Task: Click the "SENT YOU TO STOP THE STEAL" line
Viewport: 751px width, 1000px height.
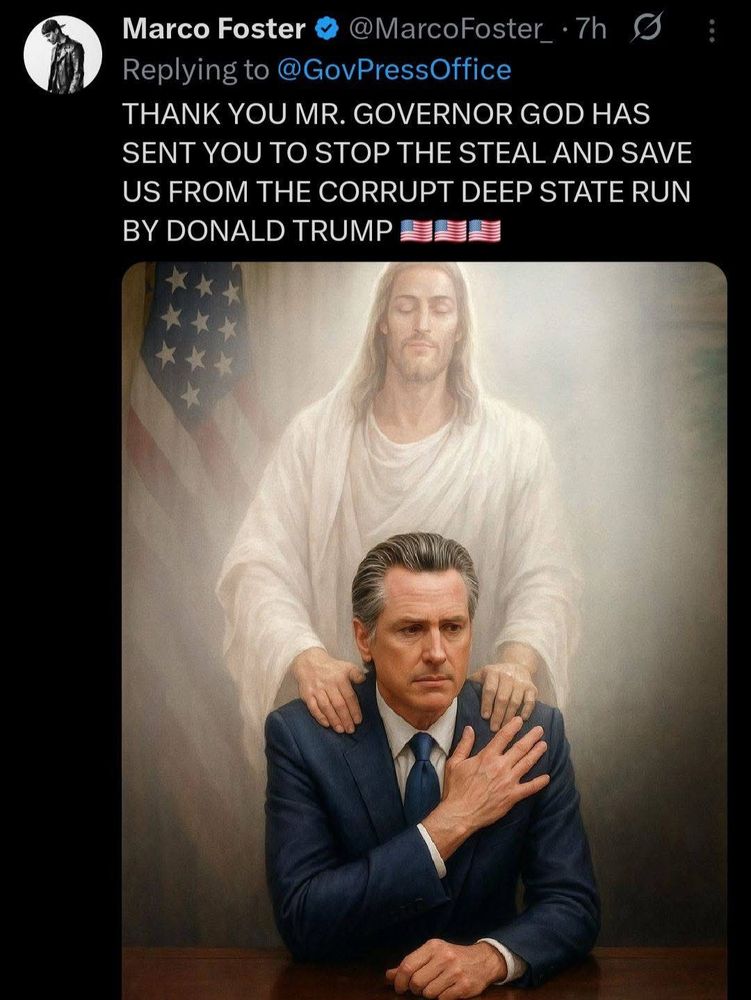Action: [x=407, y=153]
